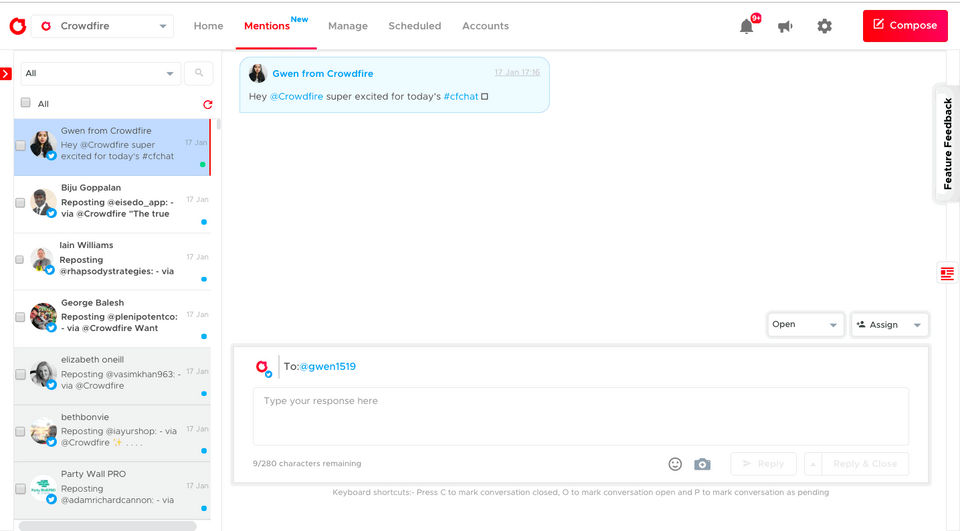The image size is (960, 531).
Task: Click Biju Goppalan's avatar
Action: pyautogui.click(x=42, y=201)
